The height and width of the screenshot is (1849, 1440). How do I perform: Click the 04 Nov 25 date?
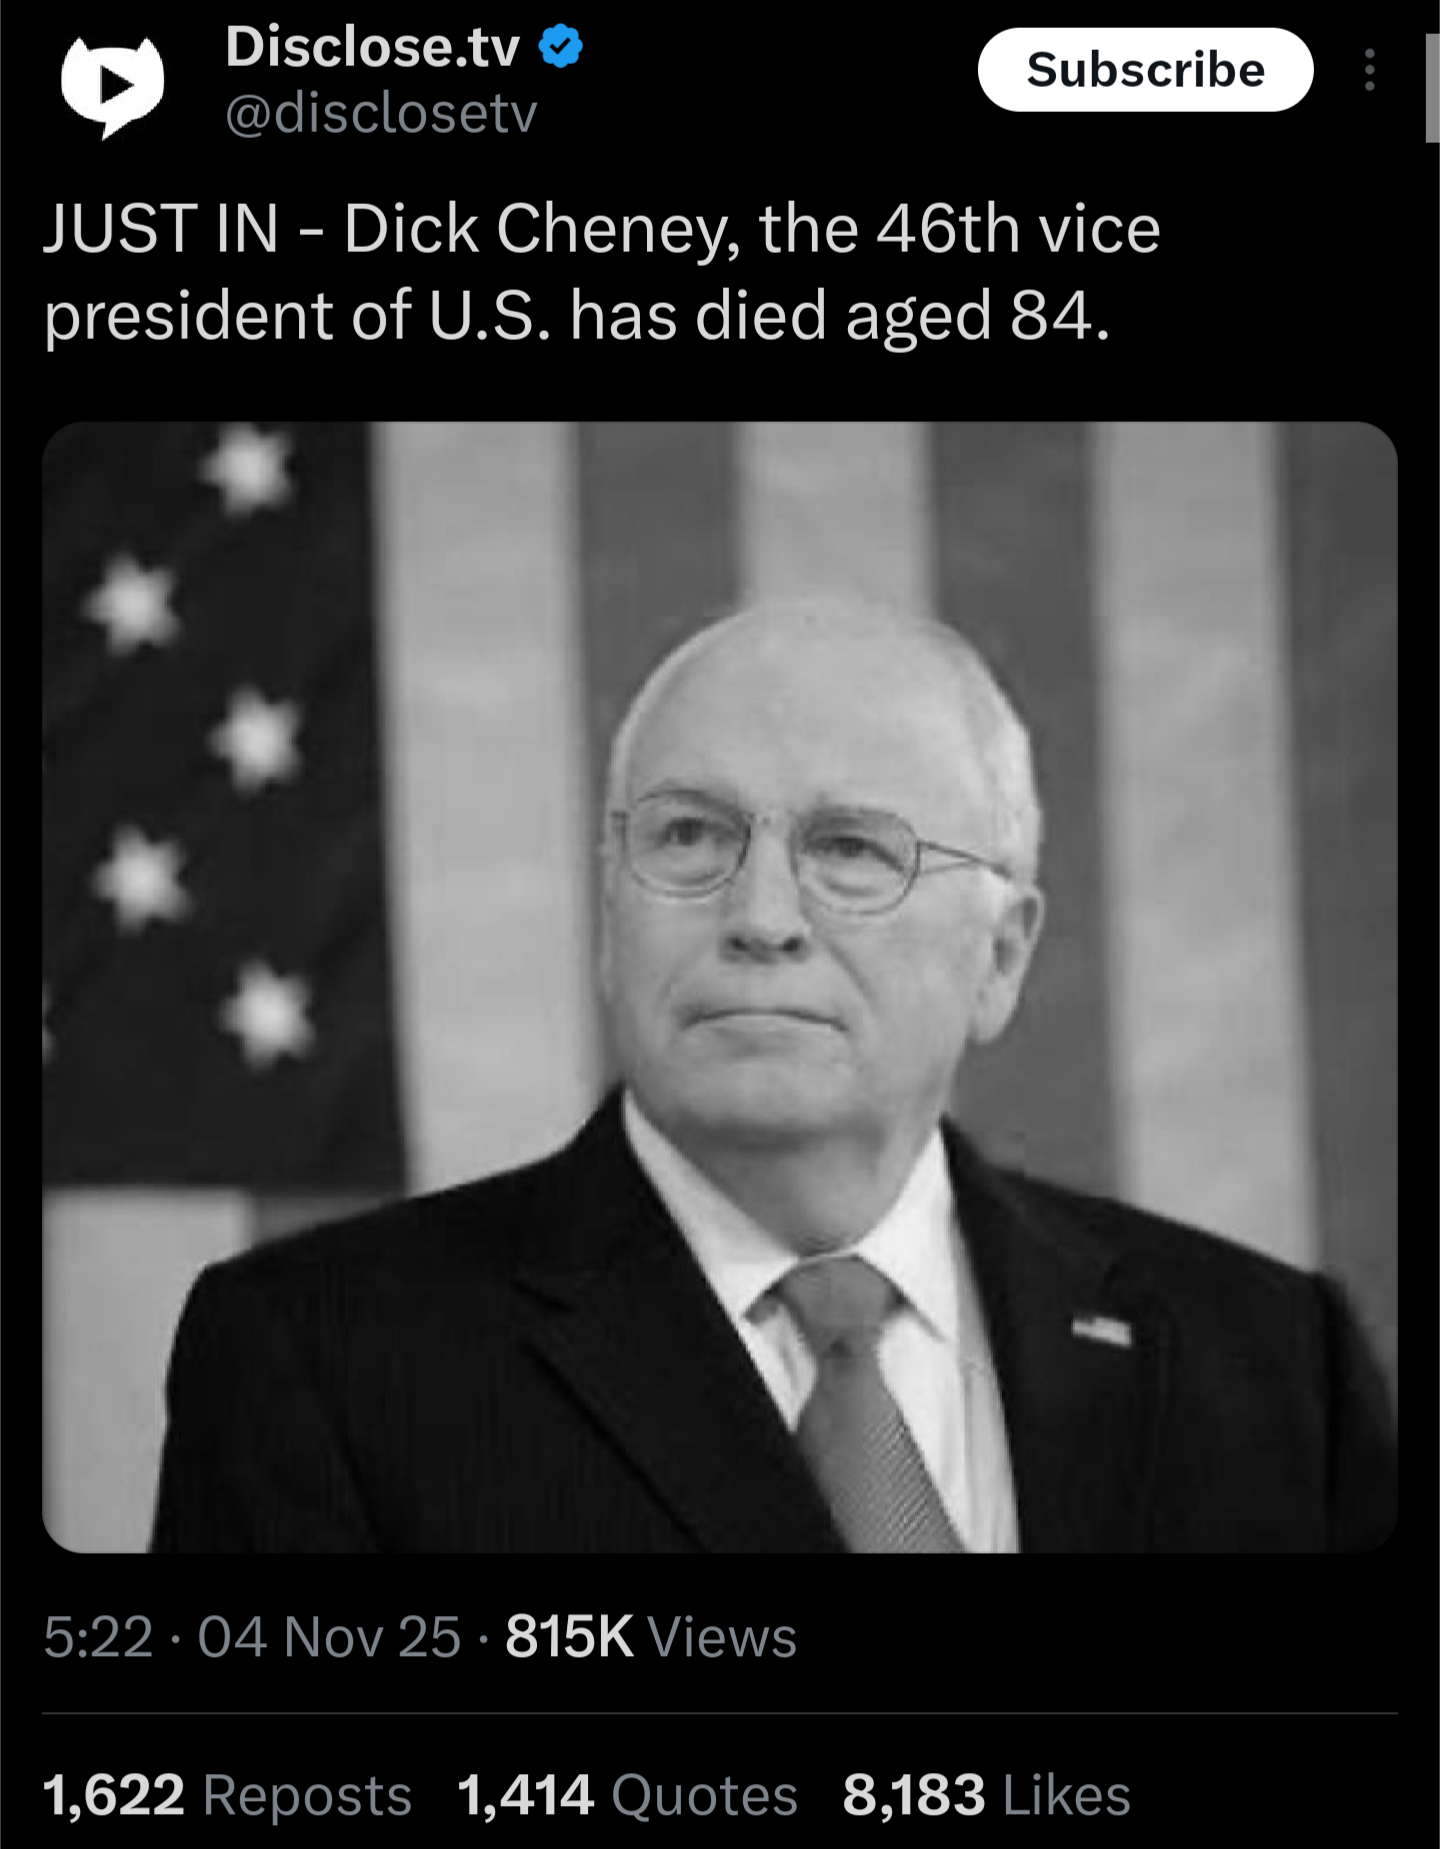pos(329,1638)
